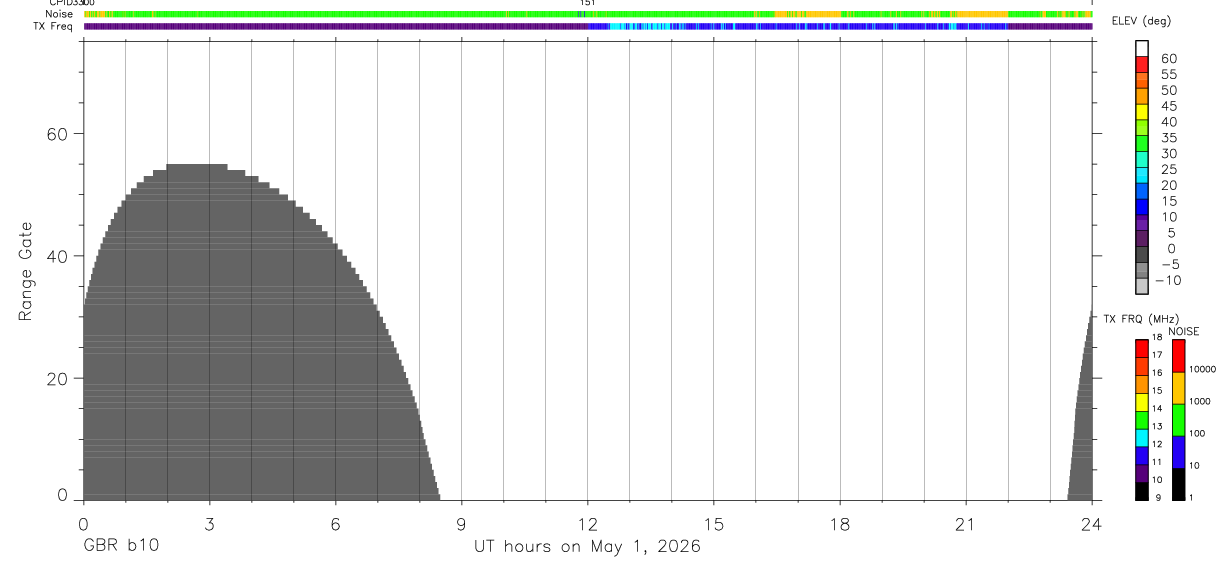1228x567 pixels.
Task: Click the '30' label on the ELEV scale
Action: coord(1169,154)
